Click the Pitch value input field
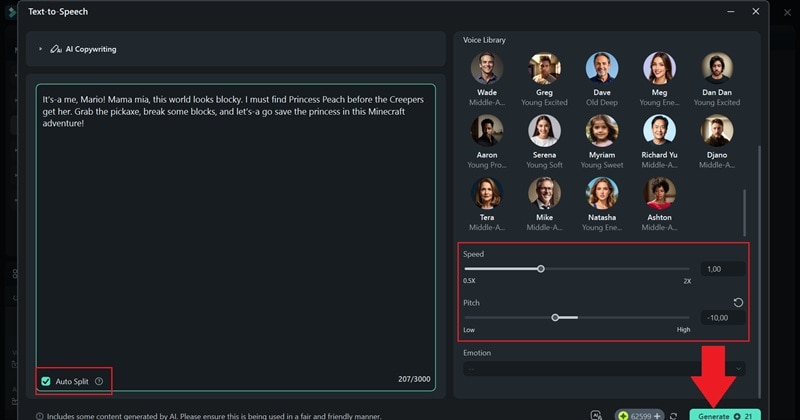 click(722, 317)
